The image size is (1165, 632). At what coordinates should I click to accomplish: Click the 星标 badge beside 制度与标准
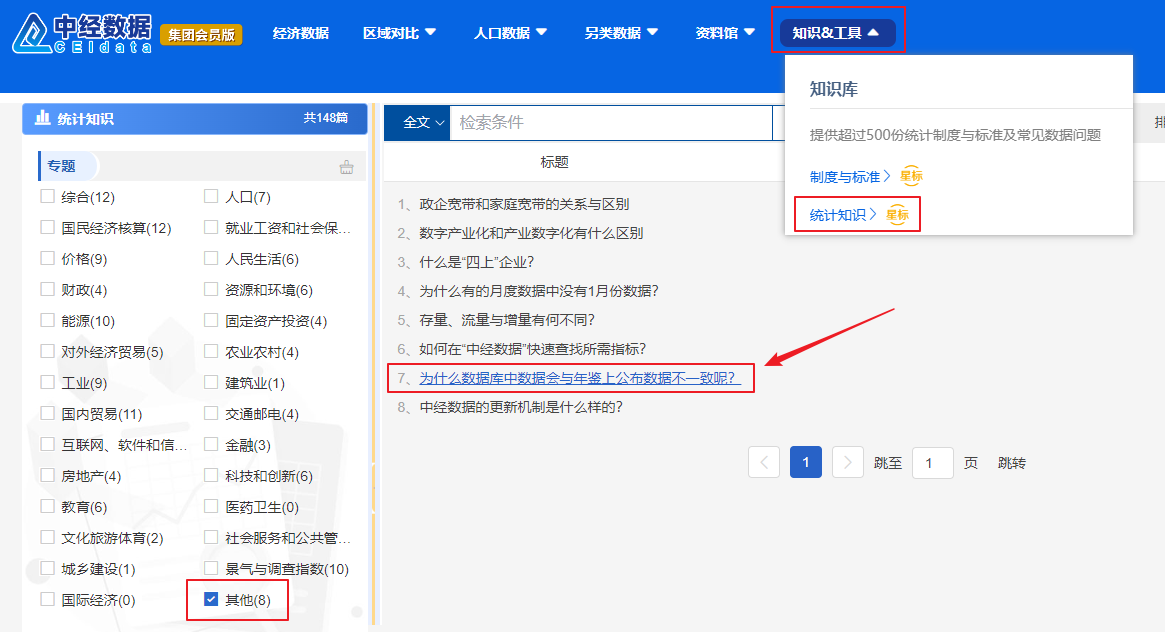911,177
